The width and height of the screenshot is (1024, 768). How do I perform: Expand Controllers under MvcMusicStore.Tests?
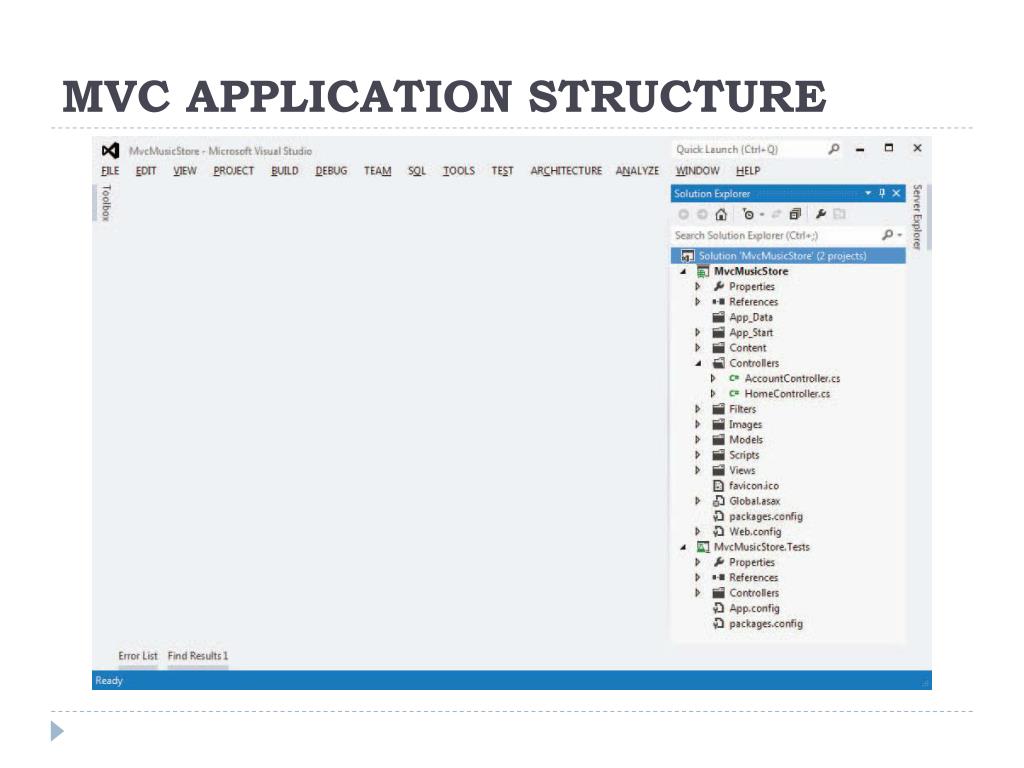tap(697, 593)
